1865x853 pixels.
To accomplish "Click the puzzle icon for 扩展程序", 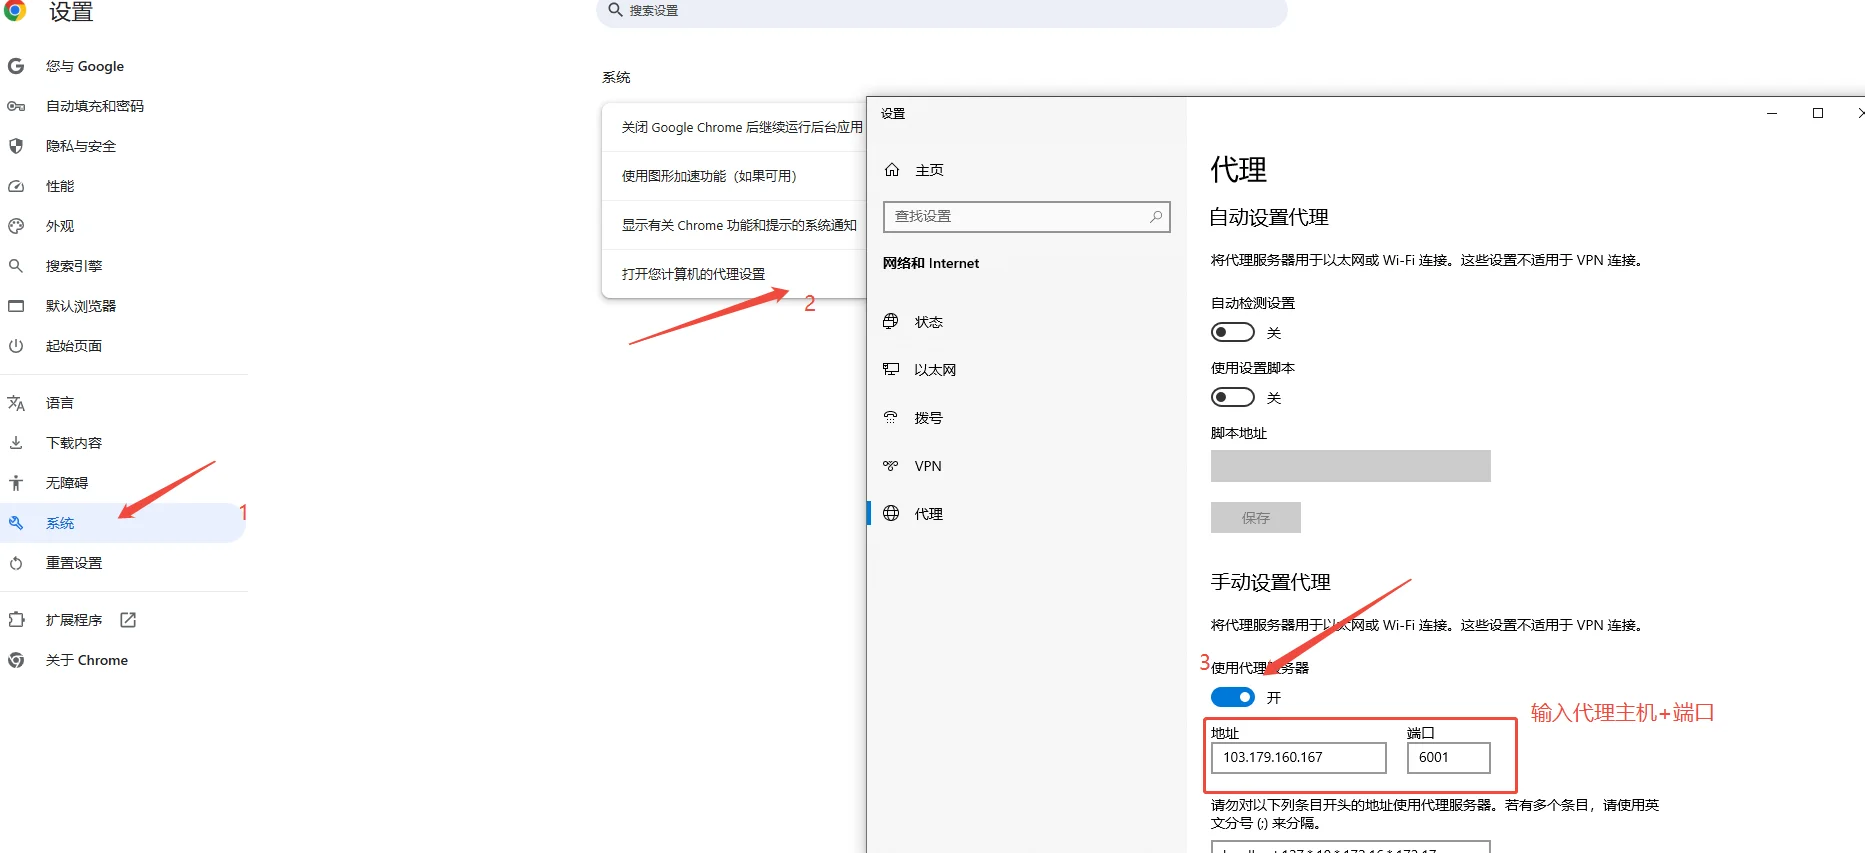I will click(16, 620).
